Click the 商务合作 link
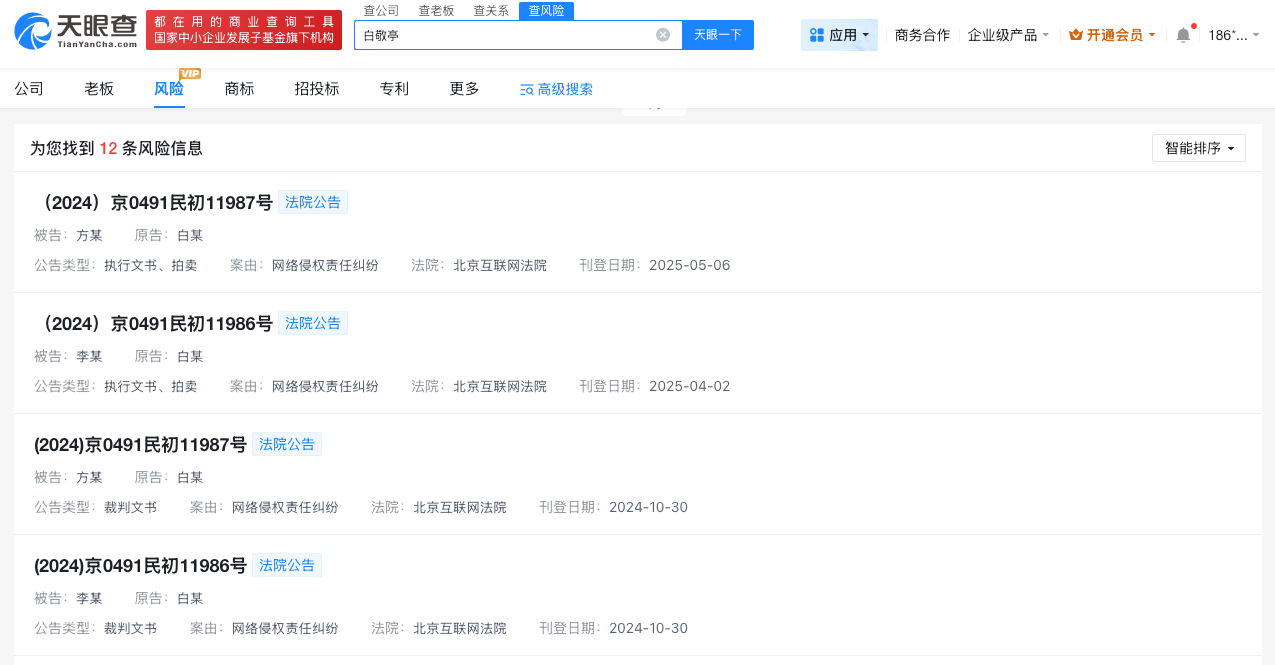The image size is (1275, 665). [921, 33]
